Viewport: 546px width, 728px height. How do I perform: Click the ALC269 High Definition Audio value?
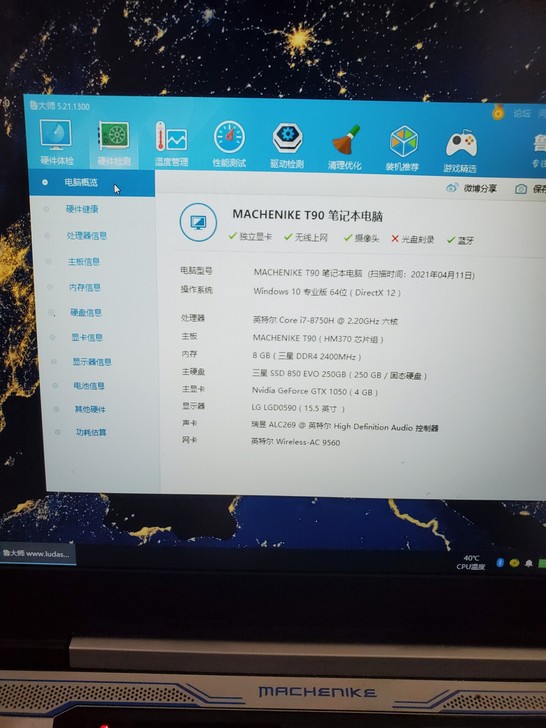pyautogui.click(x=344, y=426)
